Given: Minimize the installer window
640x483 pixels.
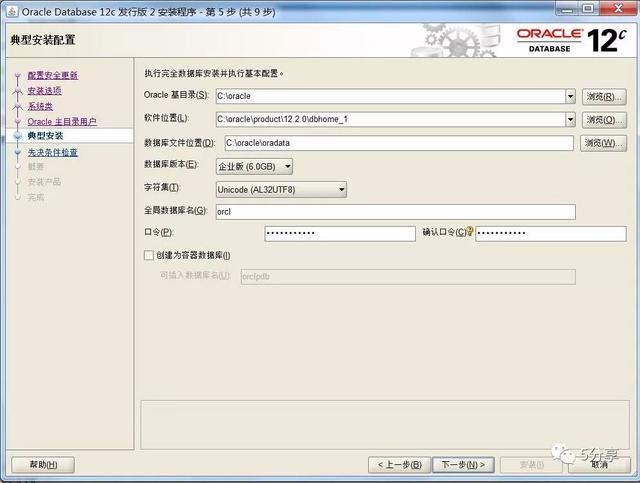Looking at the screenshot, I should (x=567, y=9).
